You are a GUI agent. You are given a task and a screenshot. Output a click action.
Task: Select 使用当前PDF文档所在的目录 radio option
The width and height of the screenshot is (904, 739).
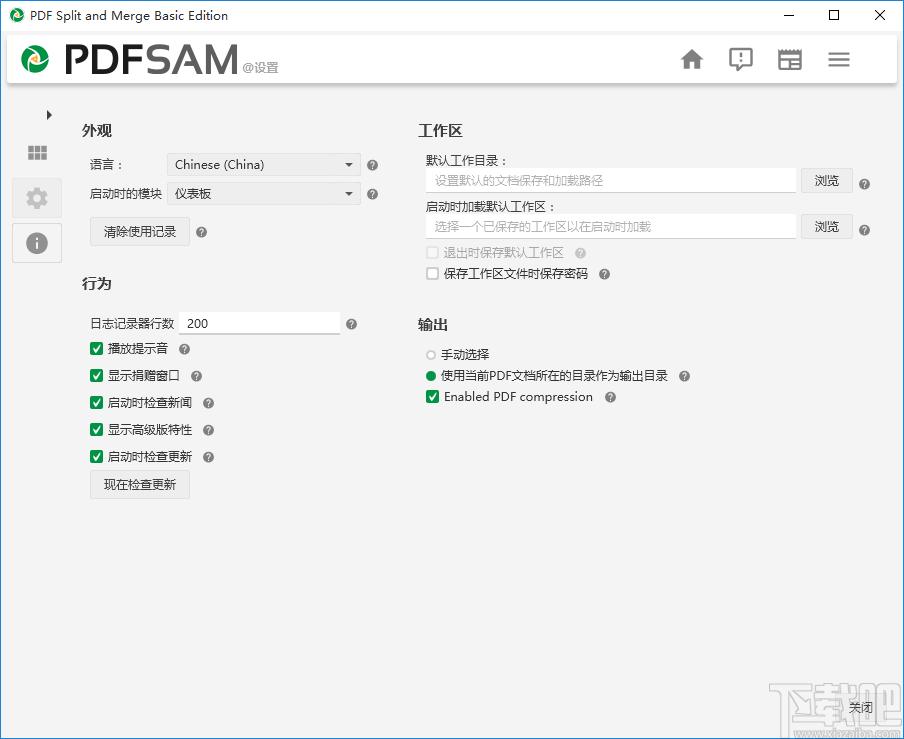pyautogui.click(x=431, y=376)
